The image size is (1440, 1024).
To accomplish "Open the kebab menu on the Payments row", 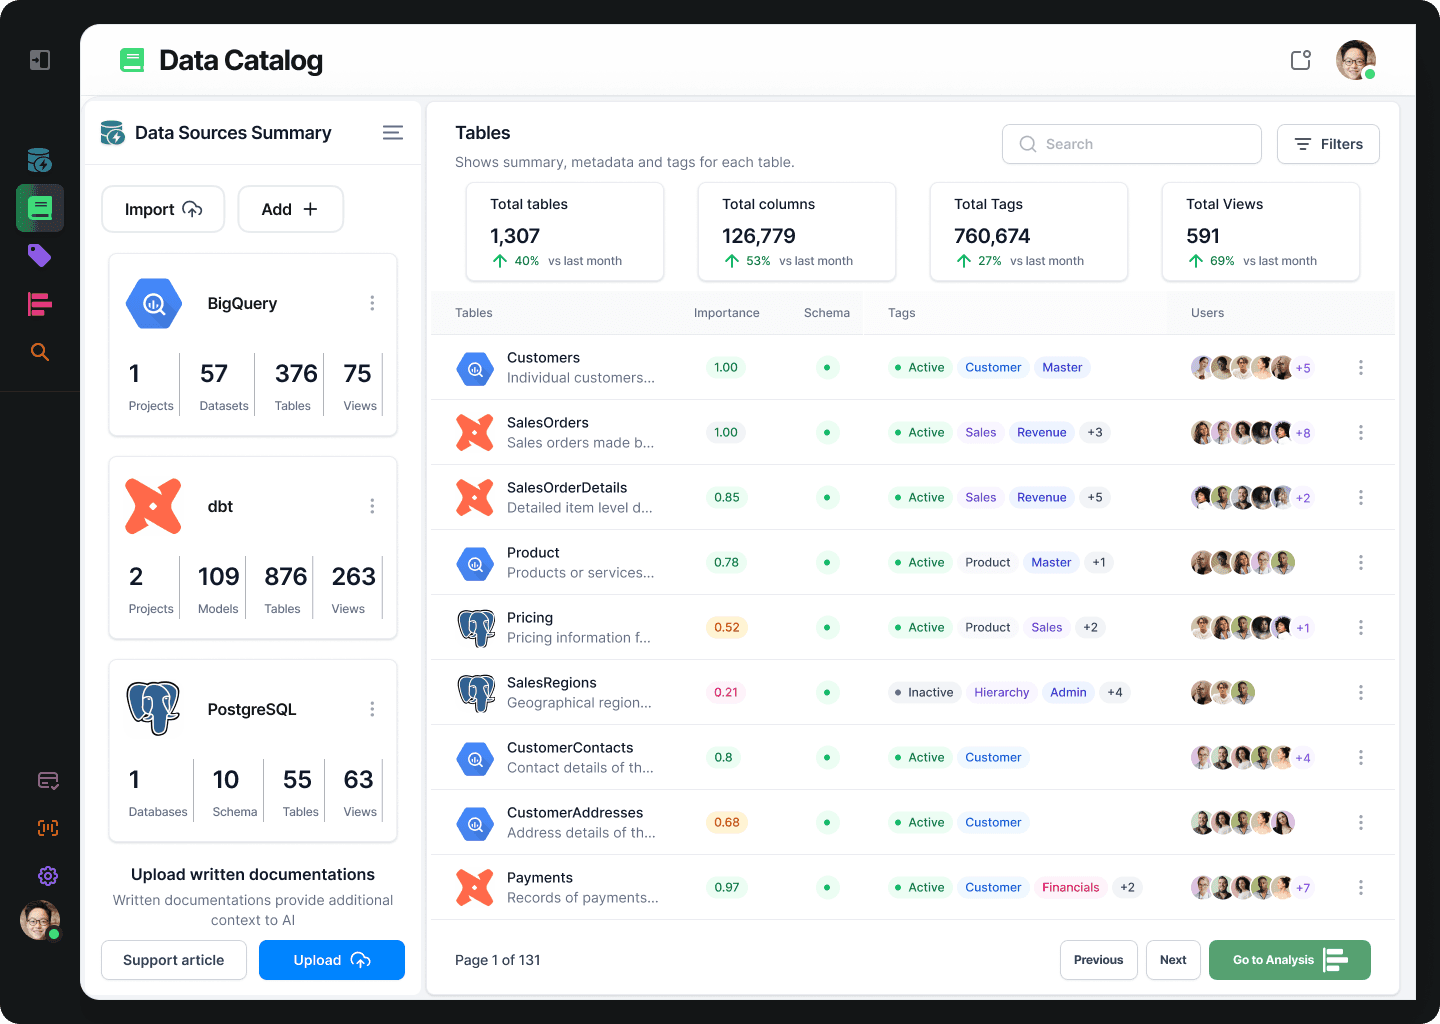I will [1360, 887].
